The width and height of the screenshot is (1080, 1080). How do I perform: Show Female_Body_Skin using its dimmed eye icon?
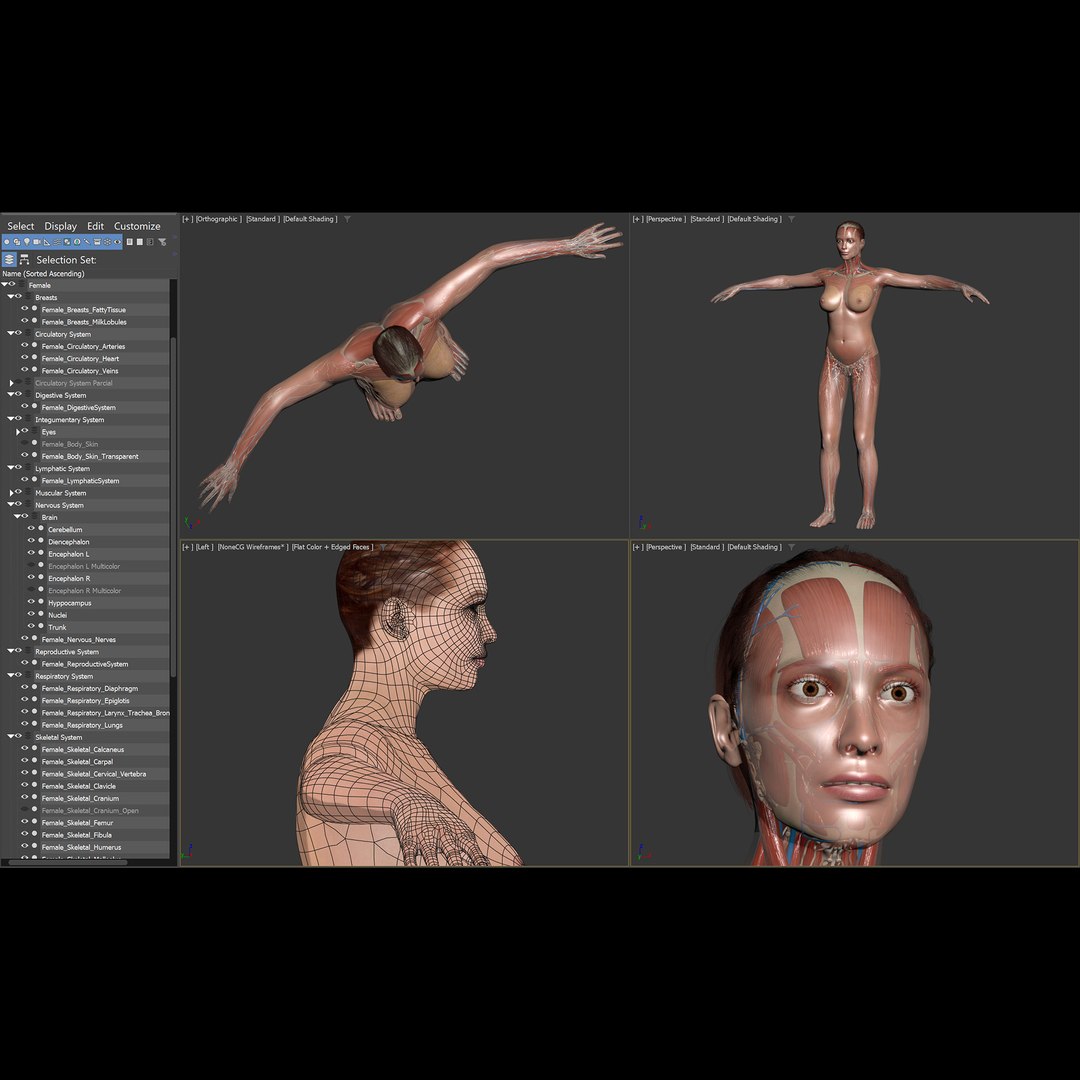24,444
